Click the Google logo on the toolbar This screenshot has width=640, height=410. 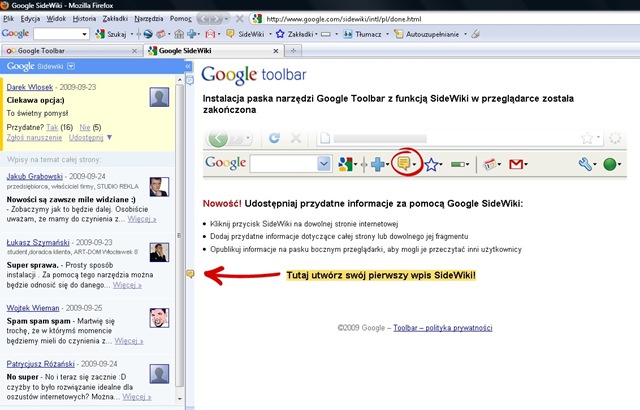click(15, 34)
